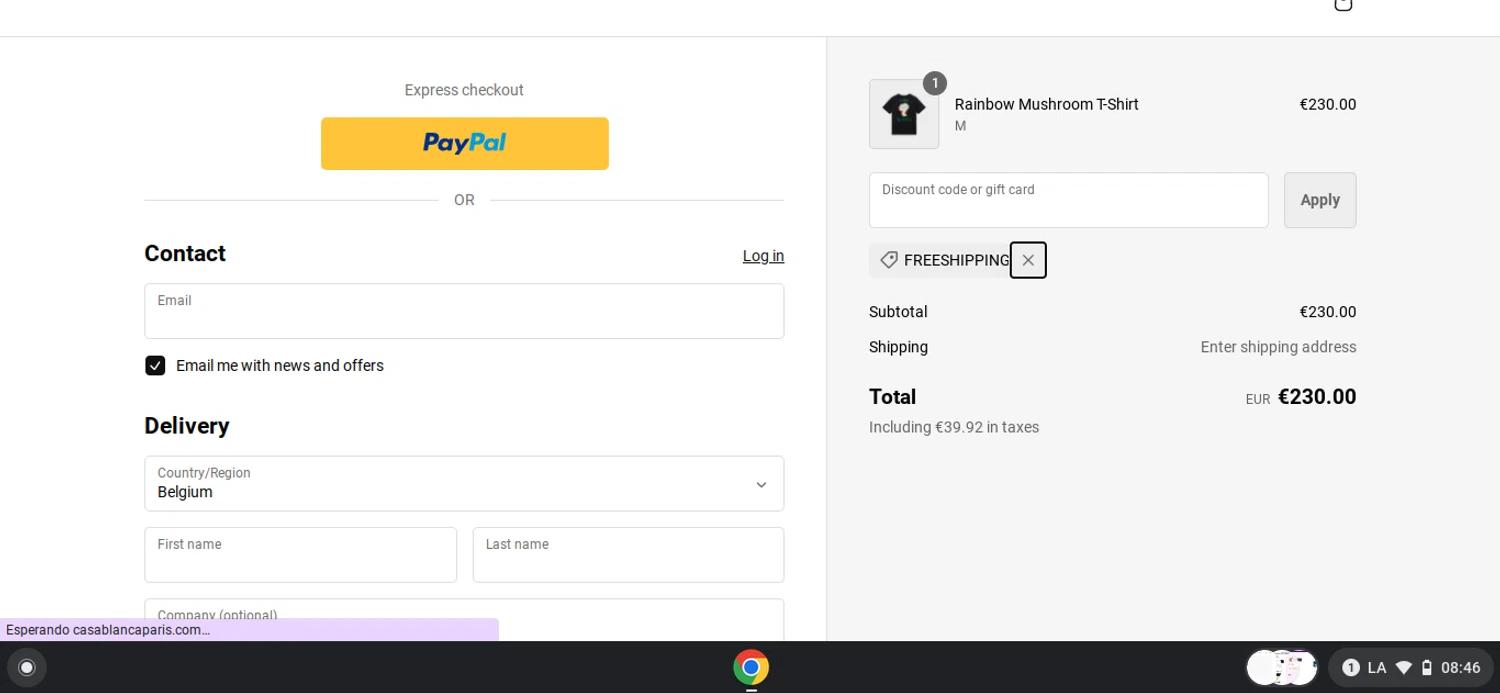Viewport: 1500px width, 693px height.
Task: Click the Country/Region chevron arrow
Action: [761, 485]
